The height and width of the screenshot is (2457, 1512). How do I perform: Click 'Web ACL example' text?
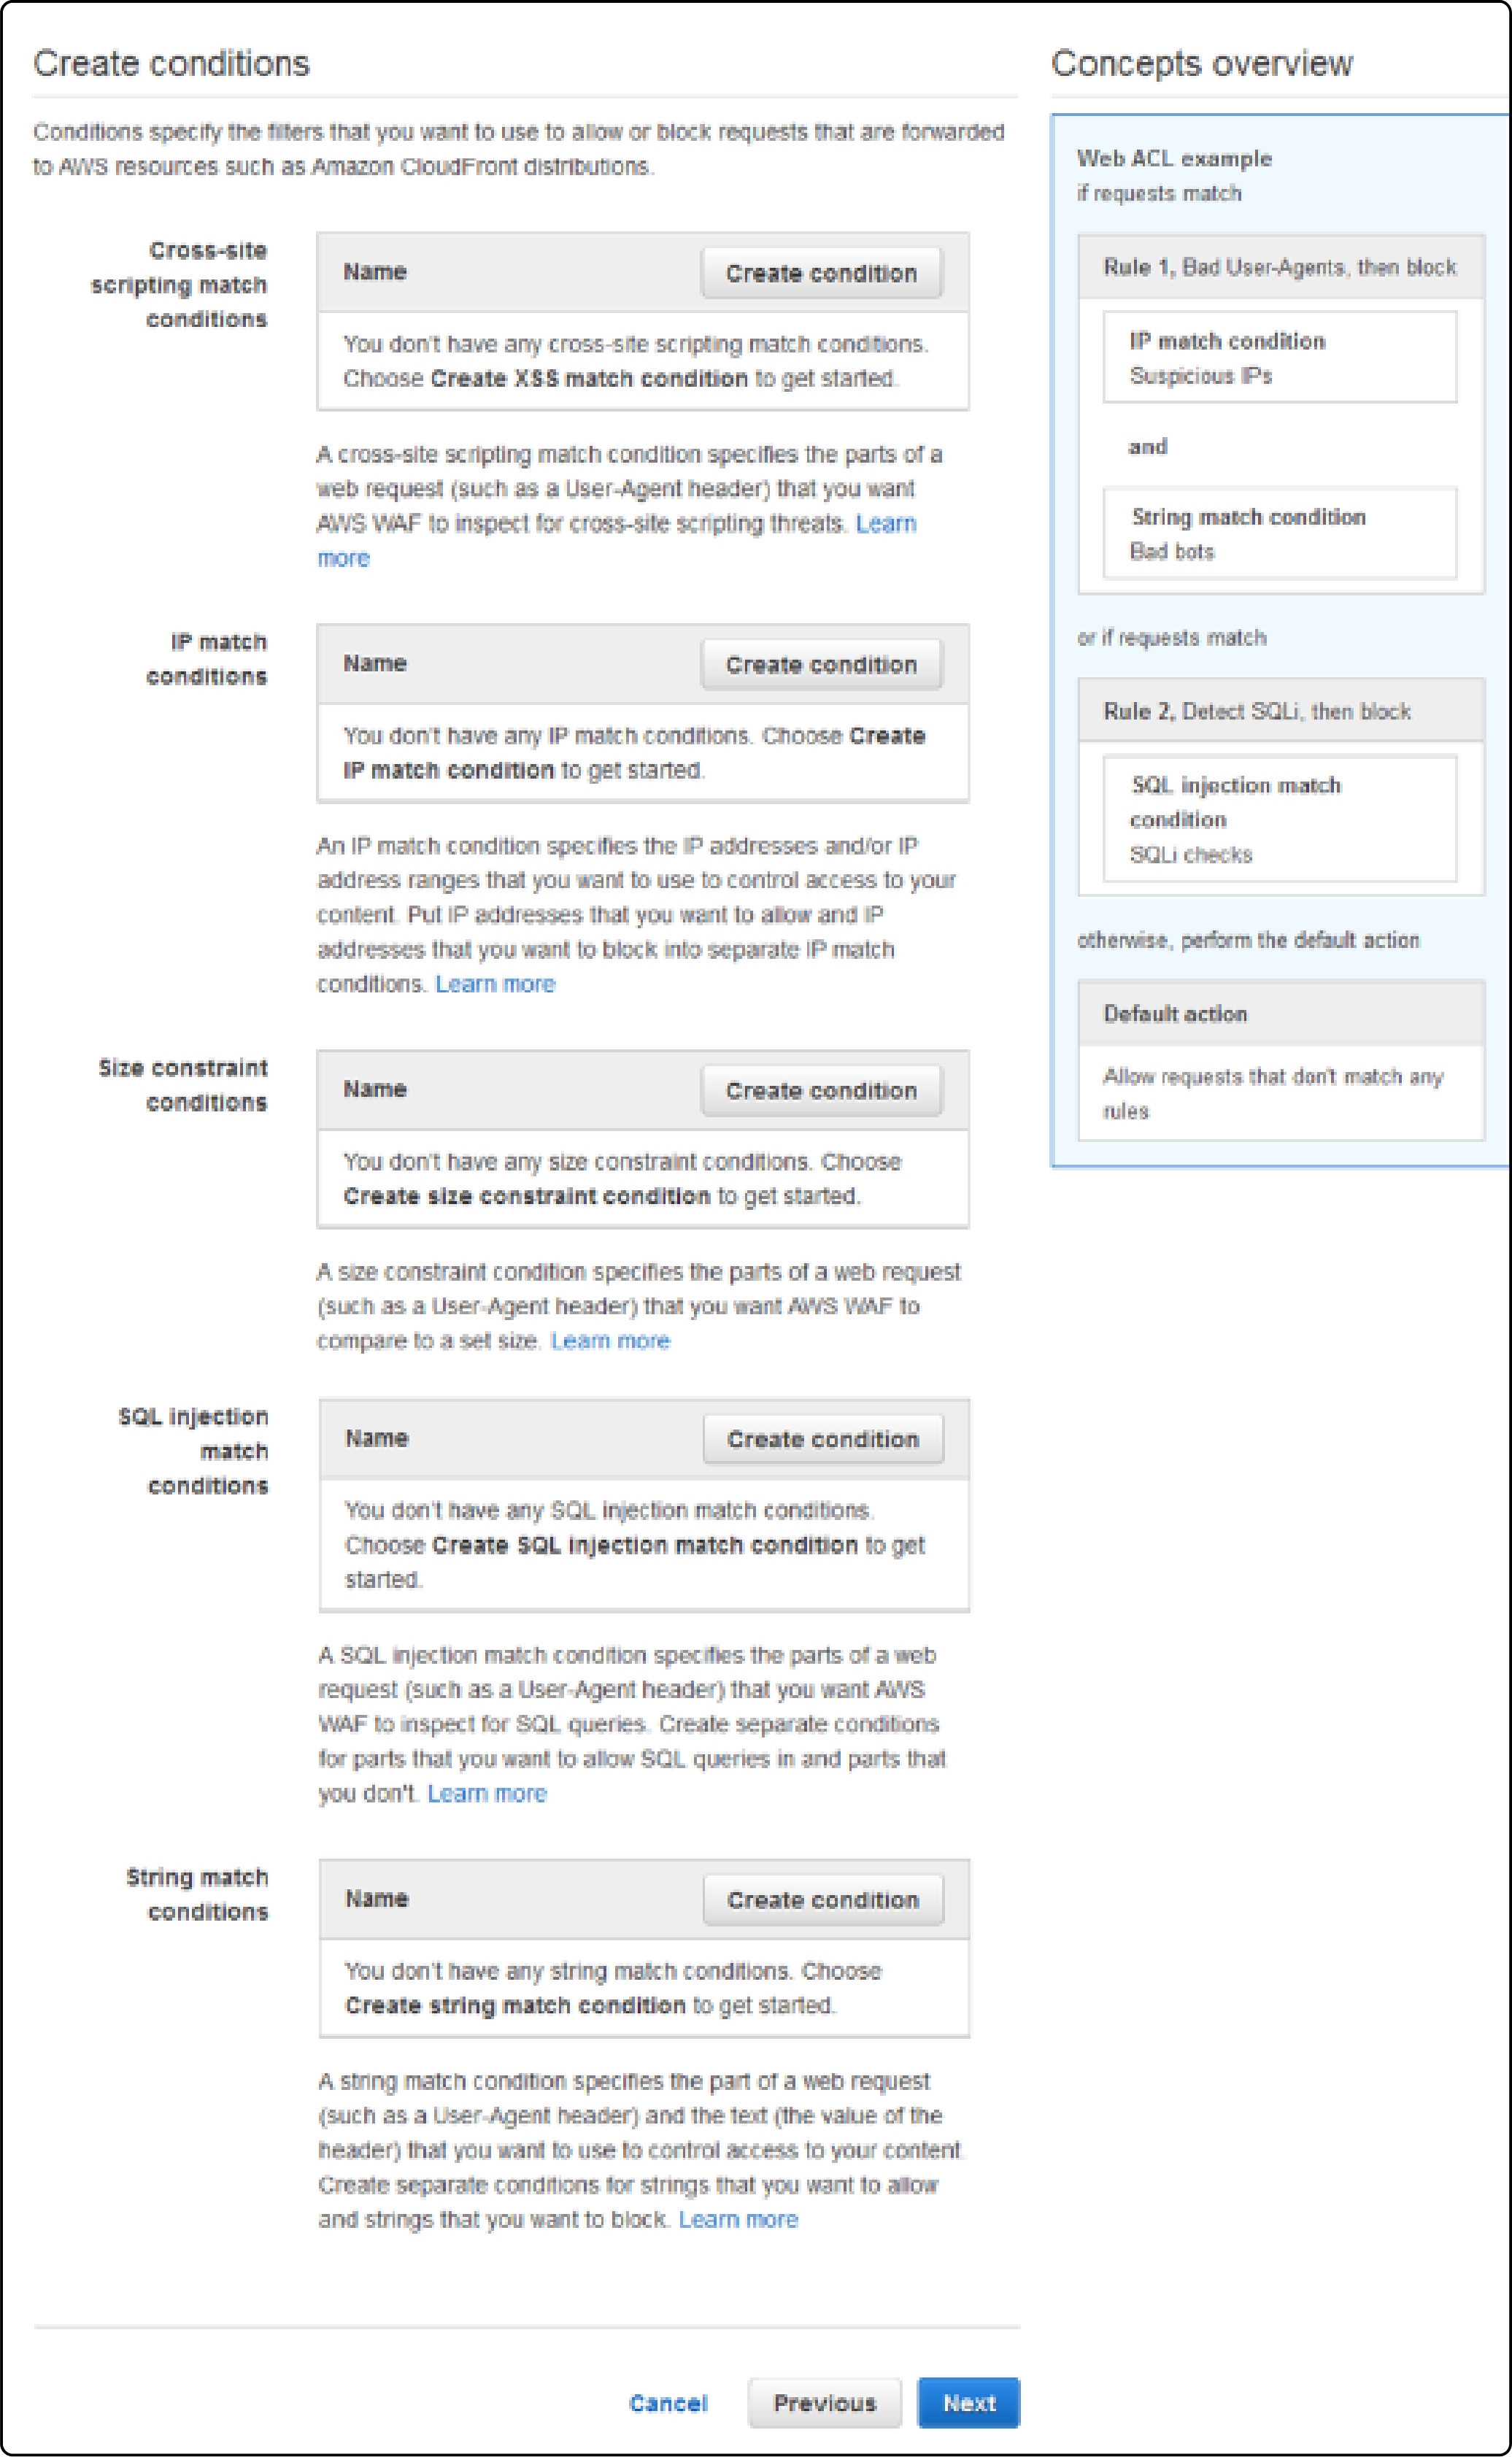(1174, 159)
